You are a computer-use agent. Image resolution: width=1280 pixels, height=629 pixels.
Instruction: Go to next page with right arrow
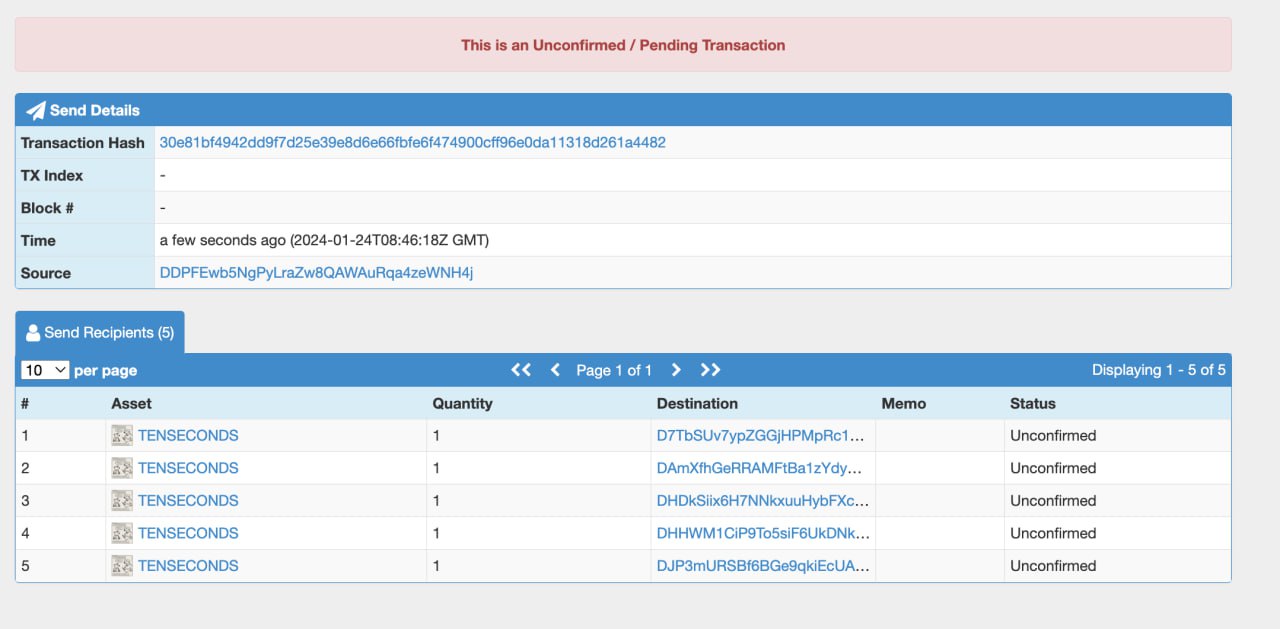(x=676, y=370)
